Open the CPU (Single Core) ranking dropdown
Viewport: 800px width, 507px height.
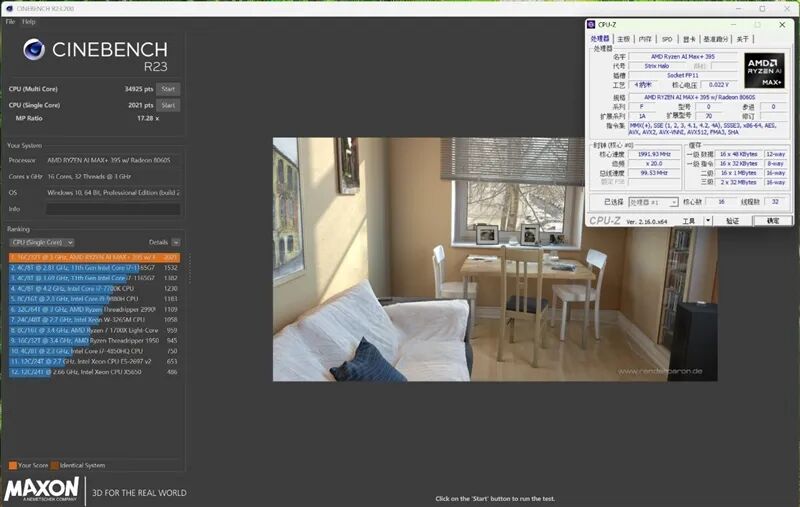(42, 242)
